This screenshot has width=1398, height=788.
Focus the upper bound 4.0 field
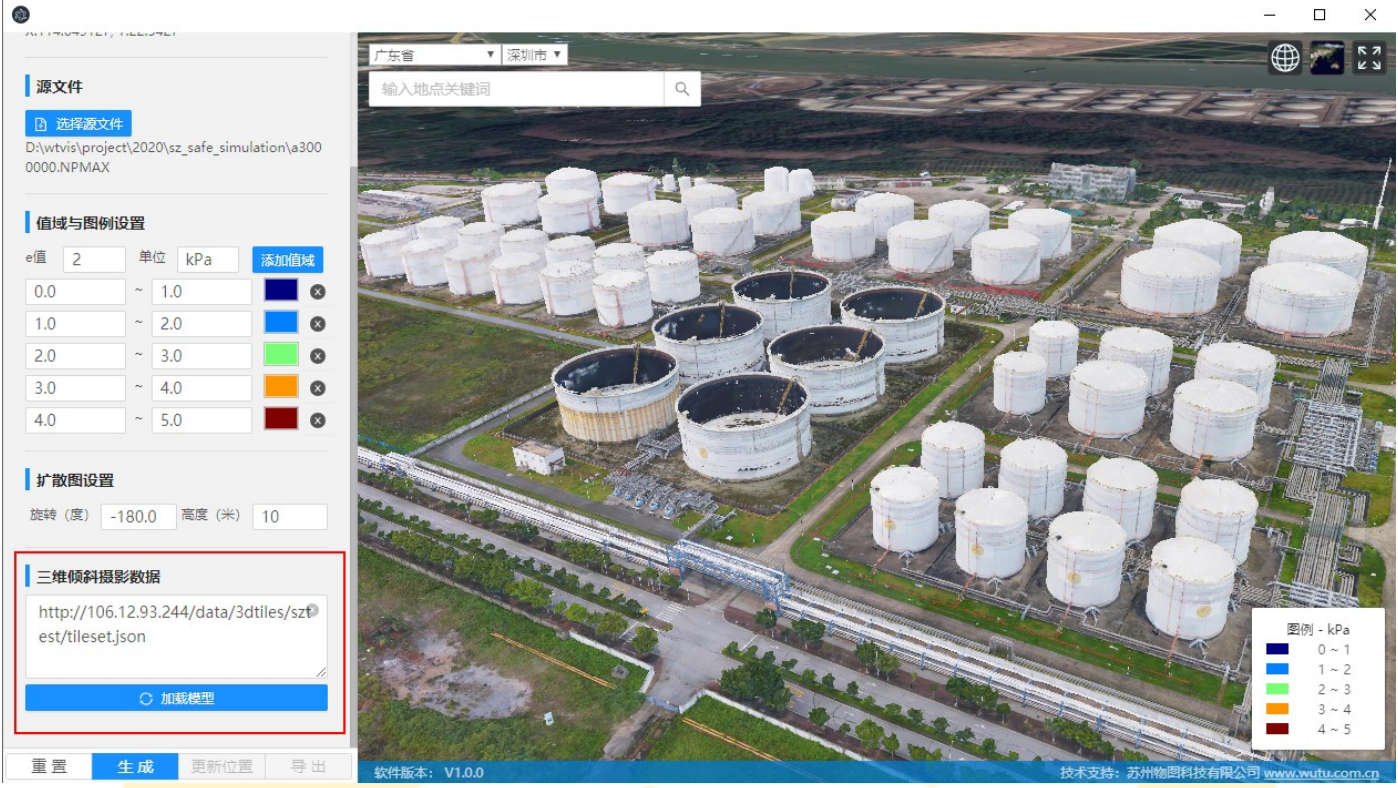tap(201, 388)
